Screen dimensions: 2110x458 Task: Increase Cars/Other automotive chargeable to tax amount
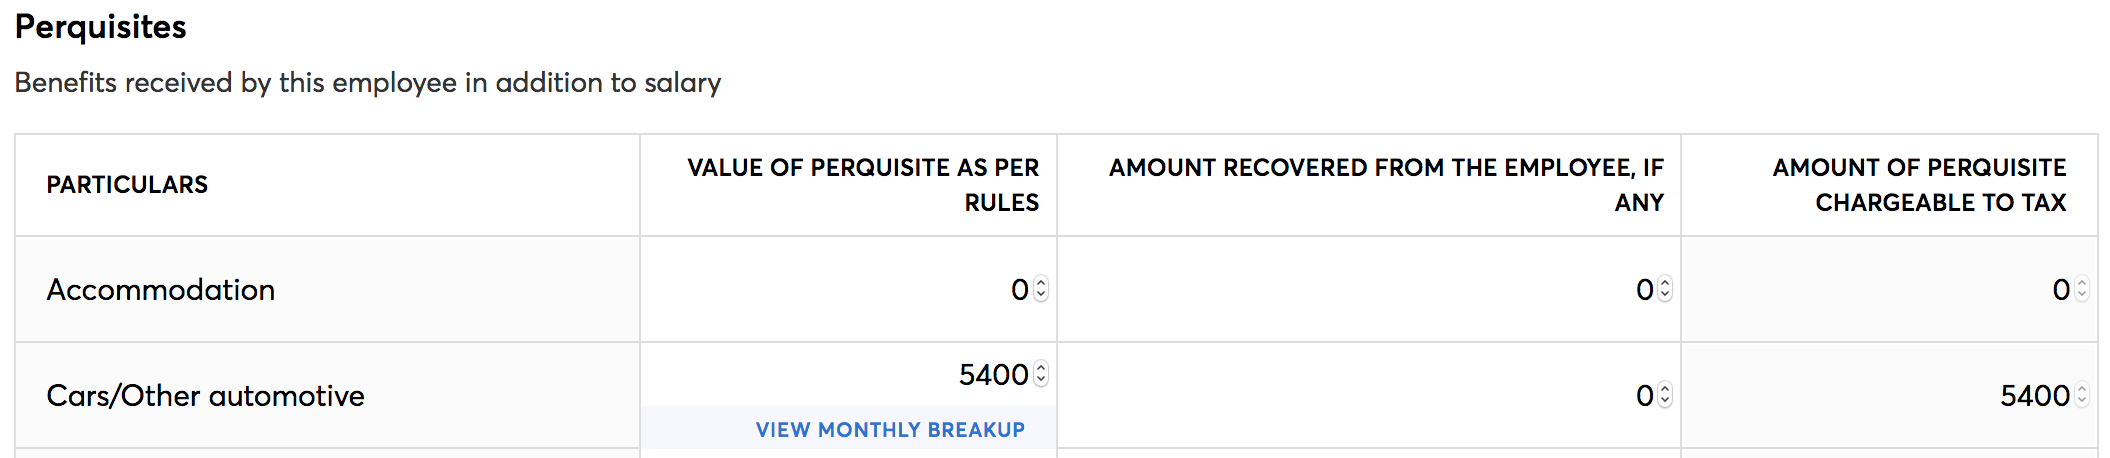(2082, 389)
